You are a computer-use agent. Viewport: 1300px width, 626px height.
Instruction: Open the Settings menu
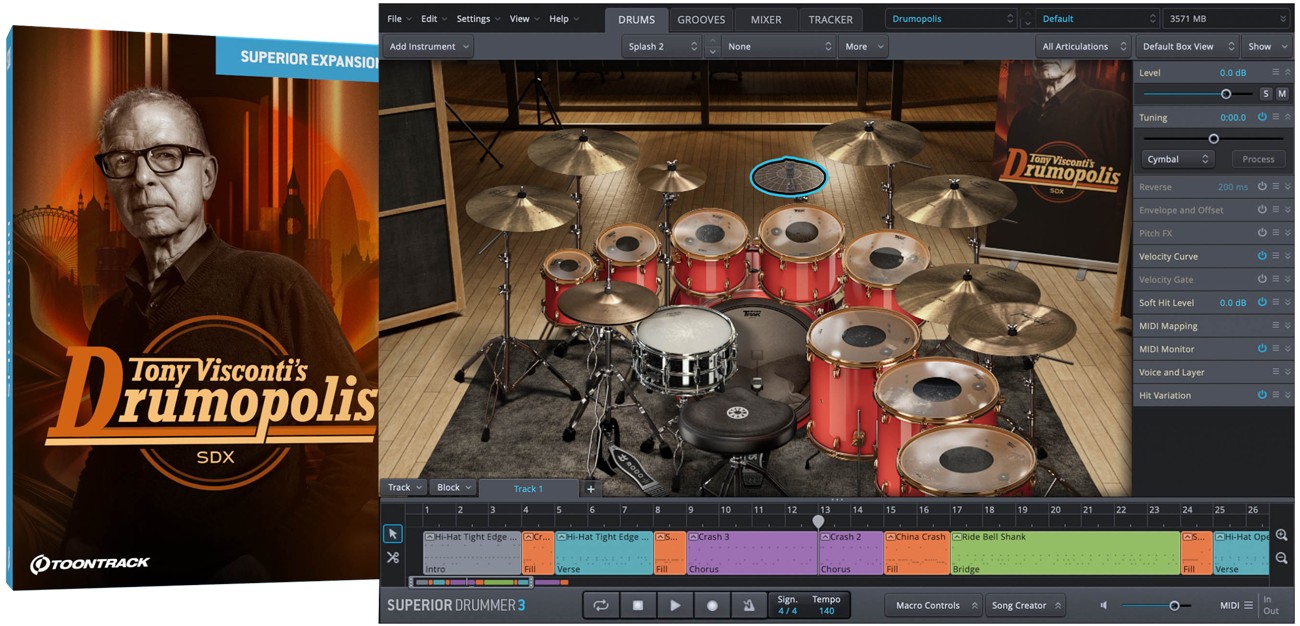click(x=473, y=17)
